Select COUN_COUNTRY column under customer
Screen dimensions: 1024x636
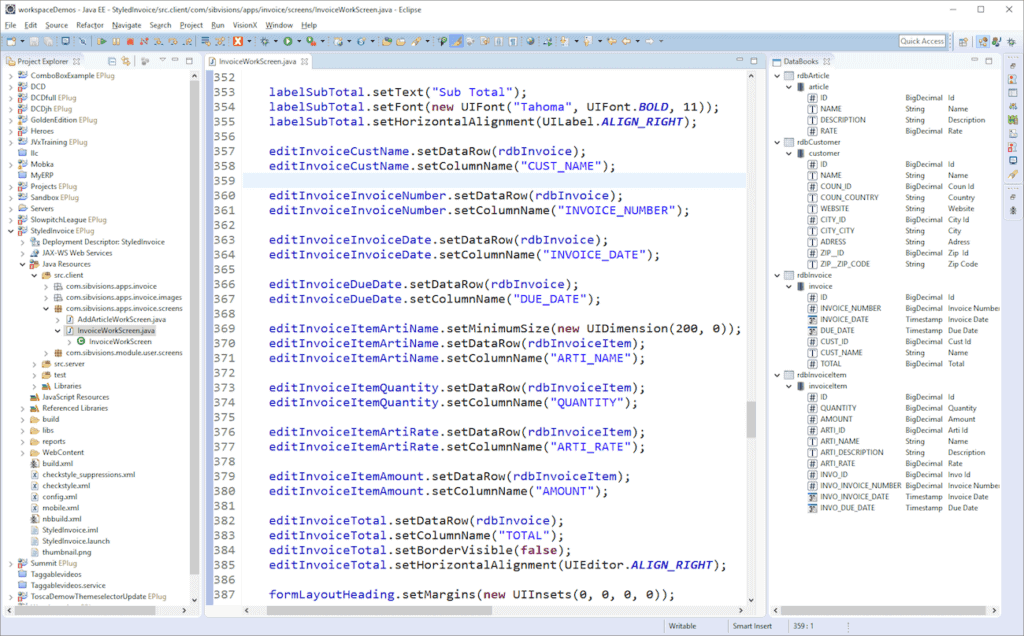pos(849,198)
